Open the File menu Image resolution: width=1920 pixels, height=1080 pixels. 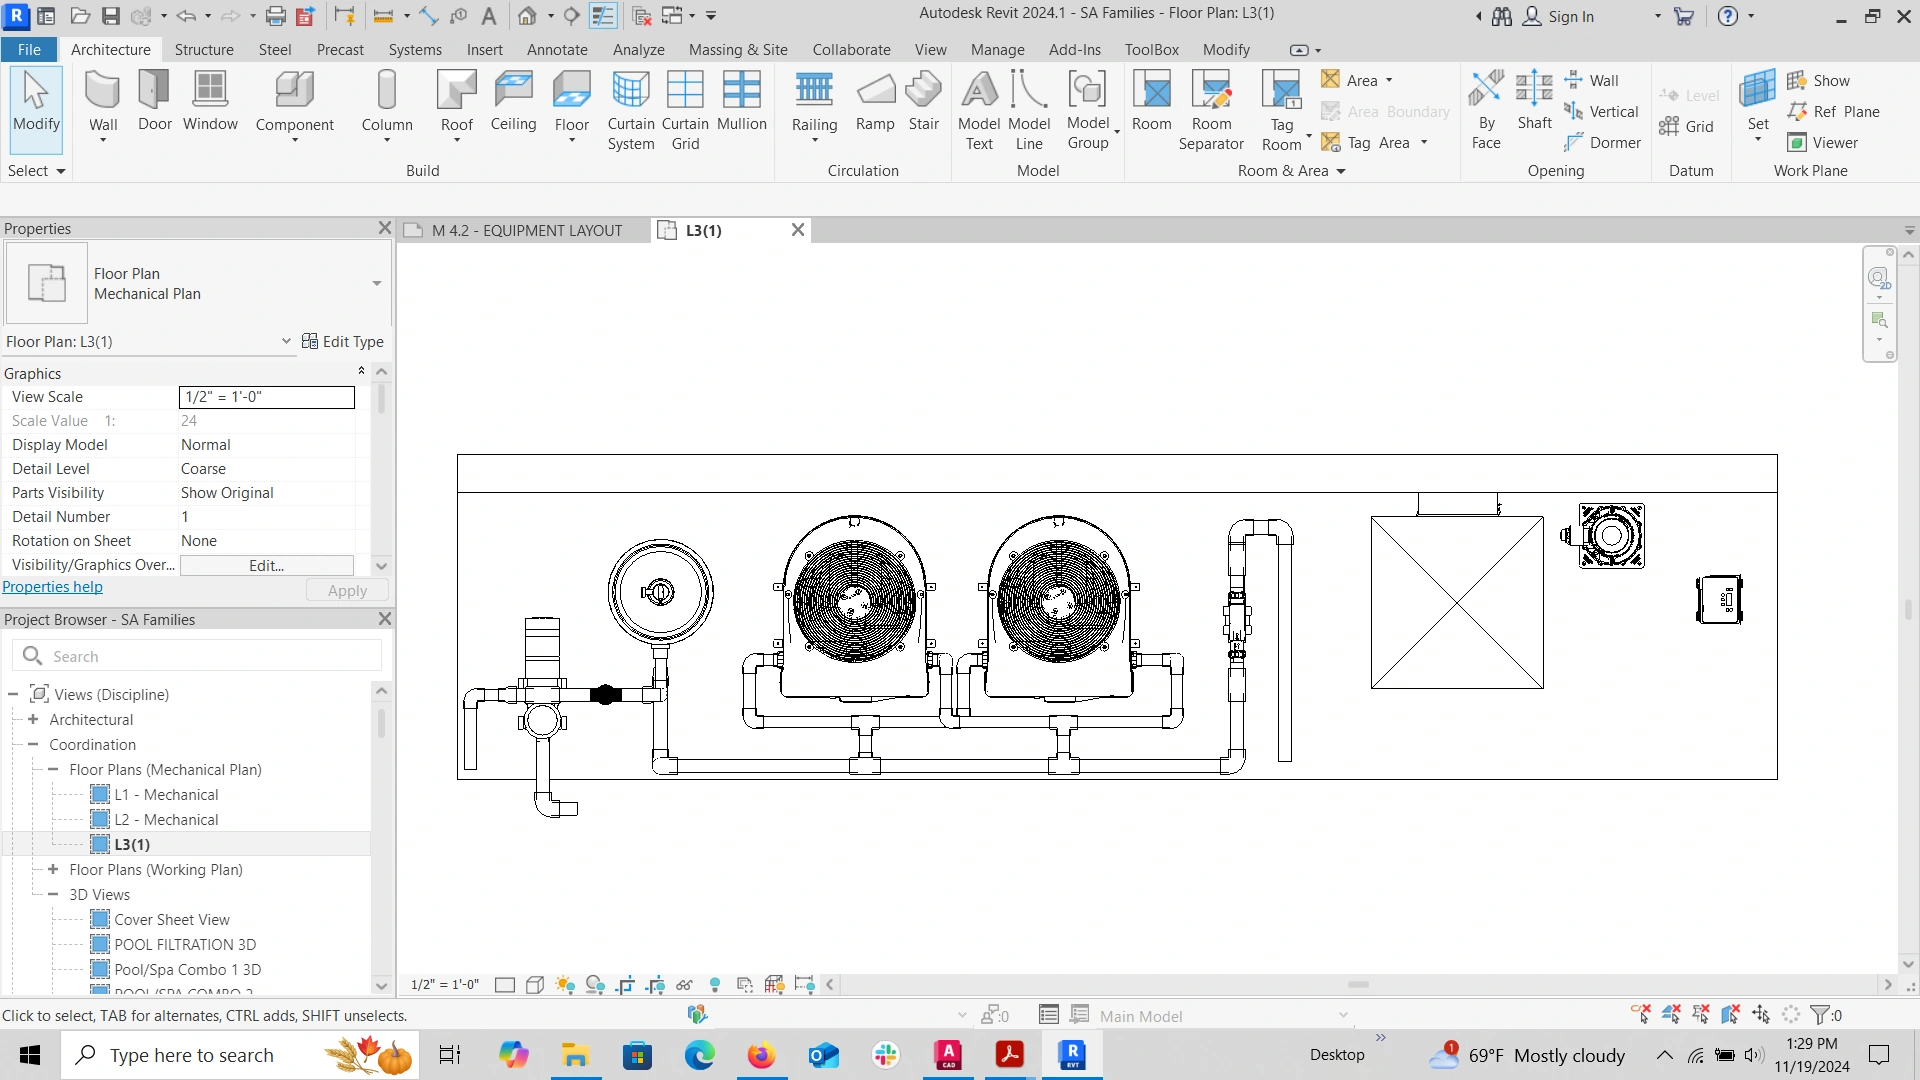point(29,50)
